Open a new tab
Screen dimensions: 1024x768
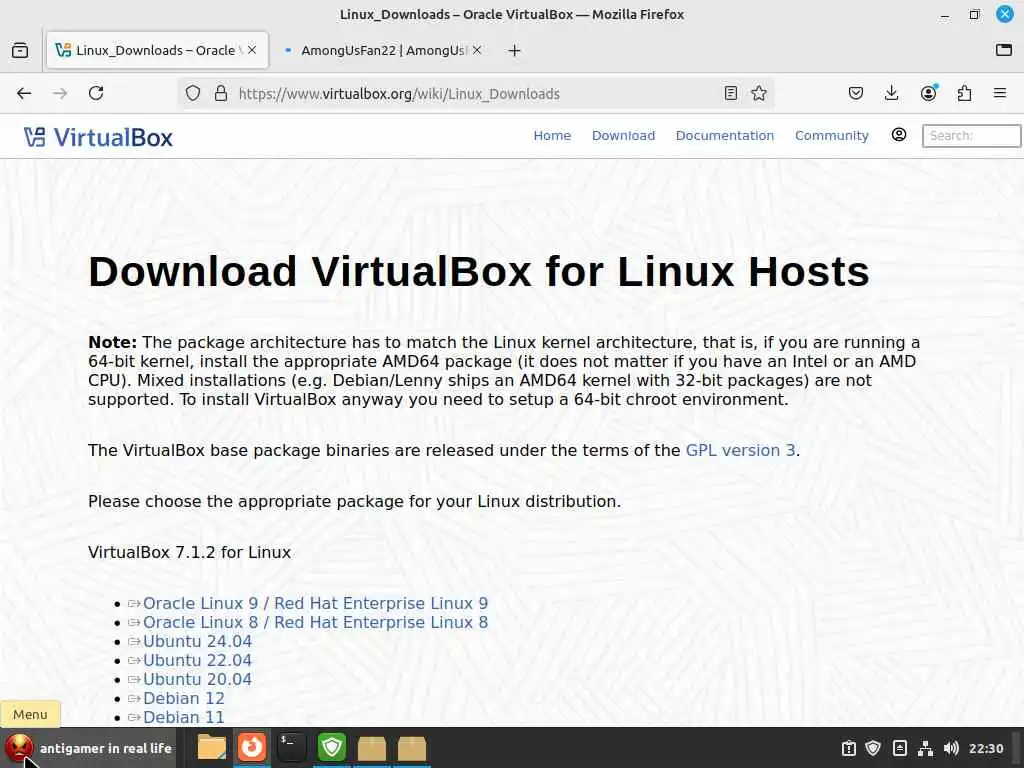(515, 50)
